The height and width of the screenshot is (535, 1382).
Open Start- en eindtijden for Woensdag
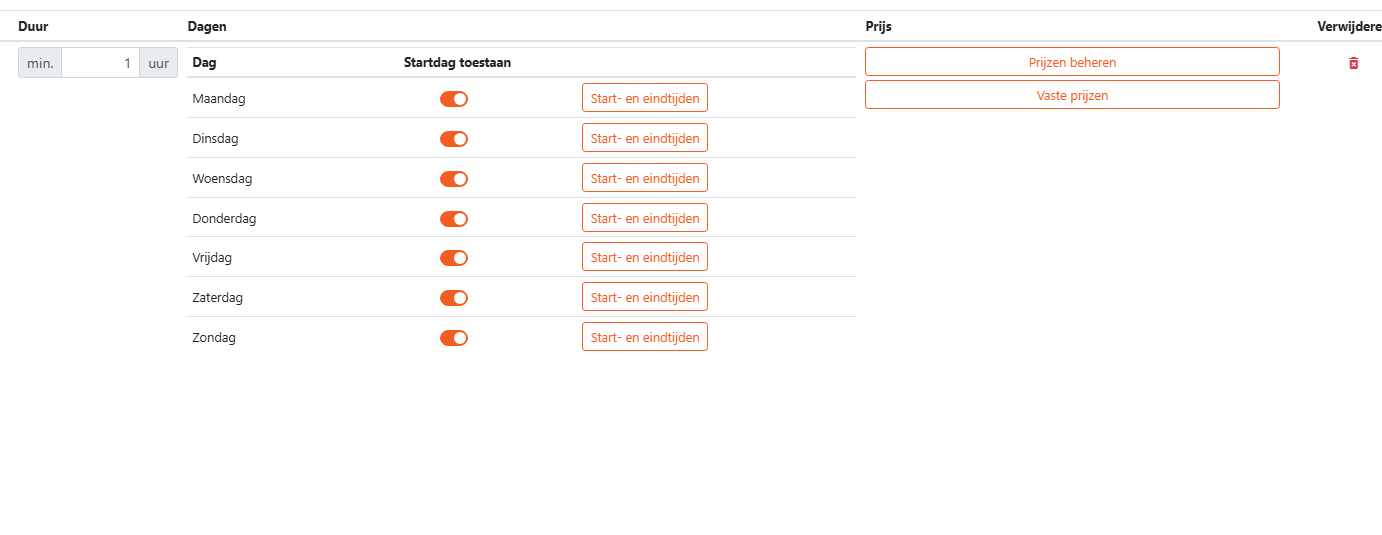click(x=645, y=178)
